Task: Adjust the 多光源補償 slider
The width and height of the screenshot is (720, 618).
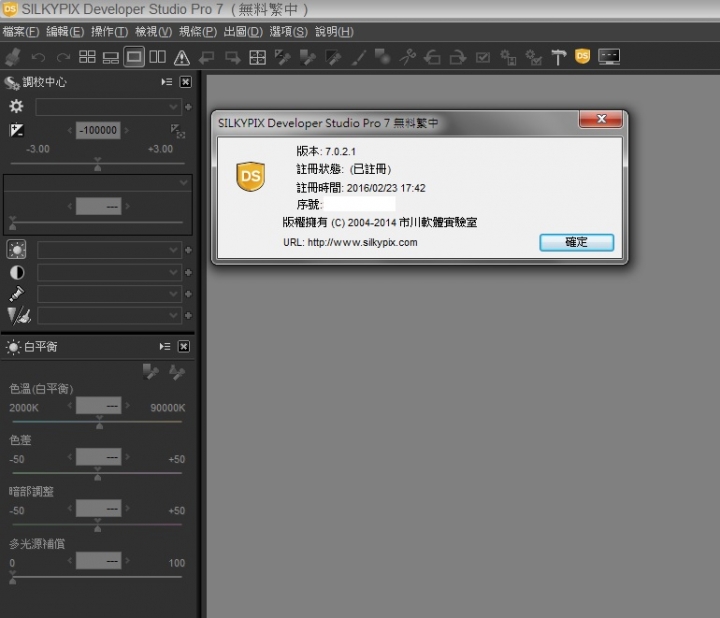Action: pos(97,577)
